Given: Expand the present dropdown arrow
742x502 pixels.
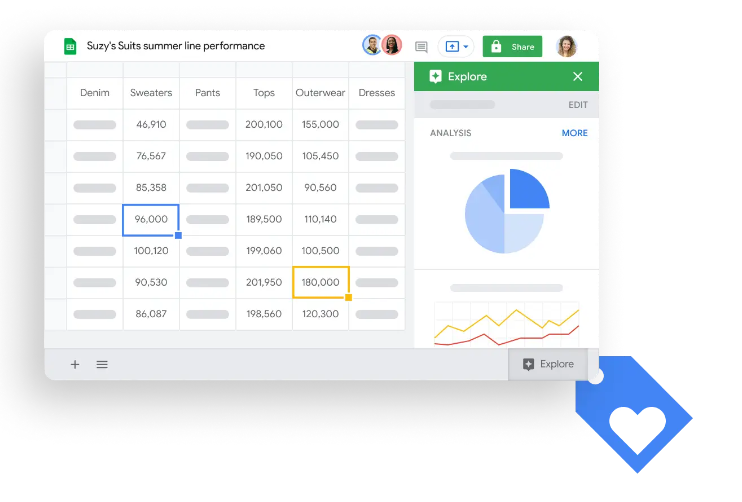Looking at the screenshot, I should (x=465, y=47).
